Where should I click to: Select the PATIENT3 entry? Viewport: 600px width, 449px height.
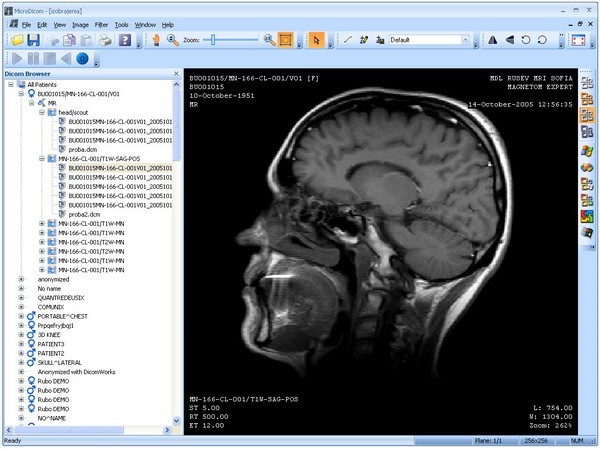[51, 344]
